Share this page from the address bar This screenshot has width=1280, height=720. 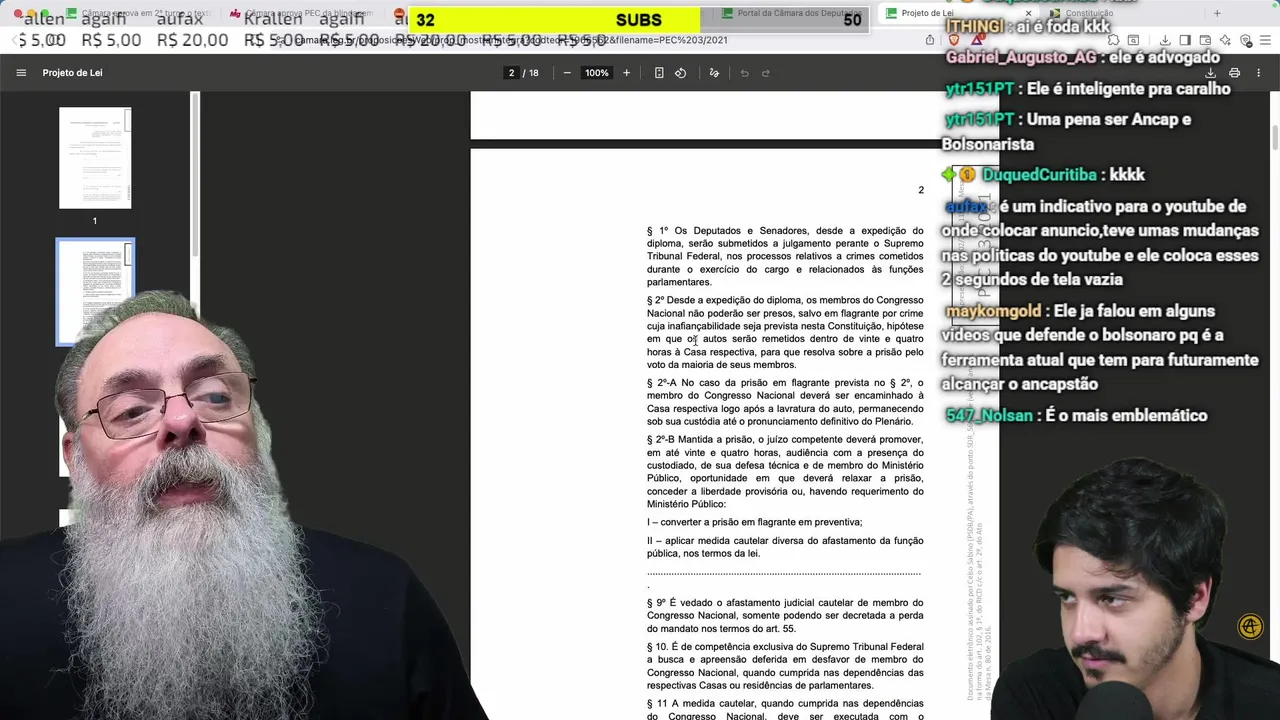coord(930,40)
